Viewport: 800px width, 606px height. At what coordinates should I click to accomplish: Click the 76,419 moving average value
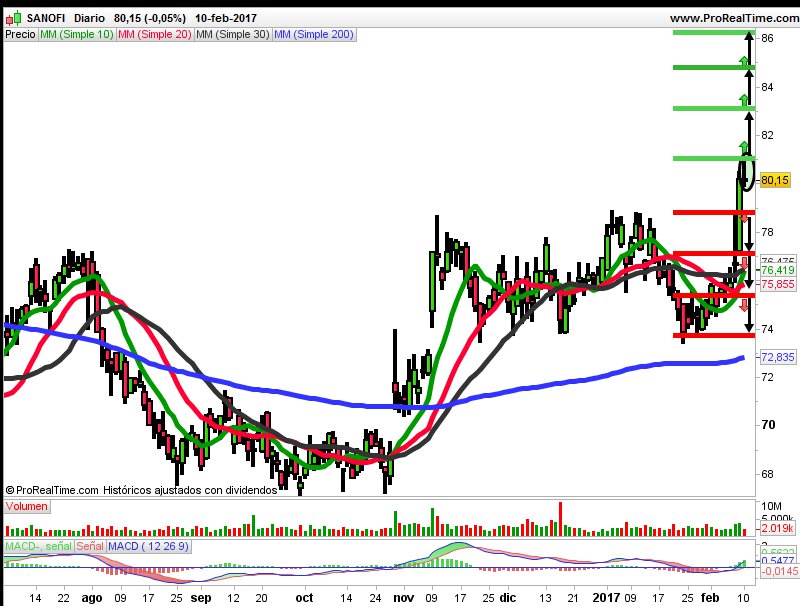coord(778,270)
